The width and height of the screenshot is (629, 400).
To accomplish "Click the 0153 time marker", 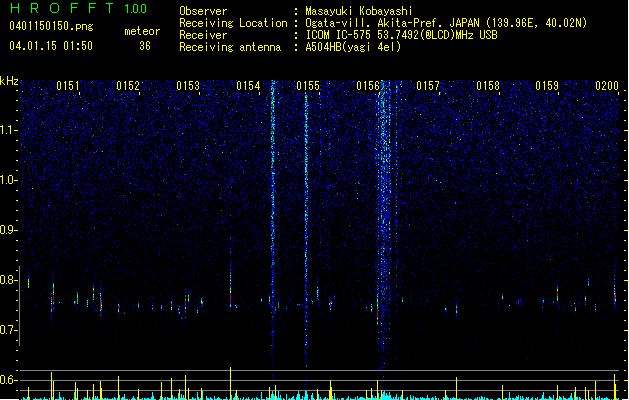I will [188, 86].
